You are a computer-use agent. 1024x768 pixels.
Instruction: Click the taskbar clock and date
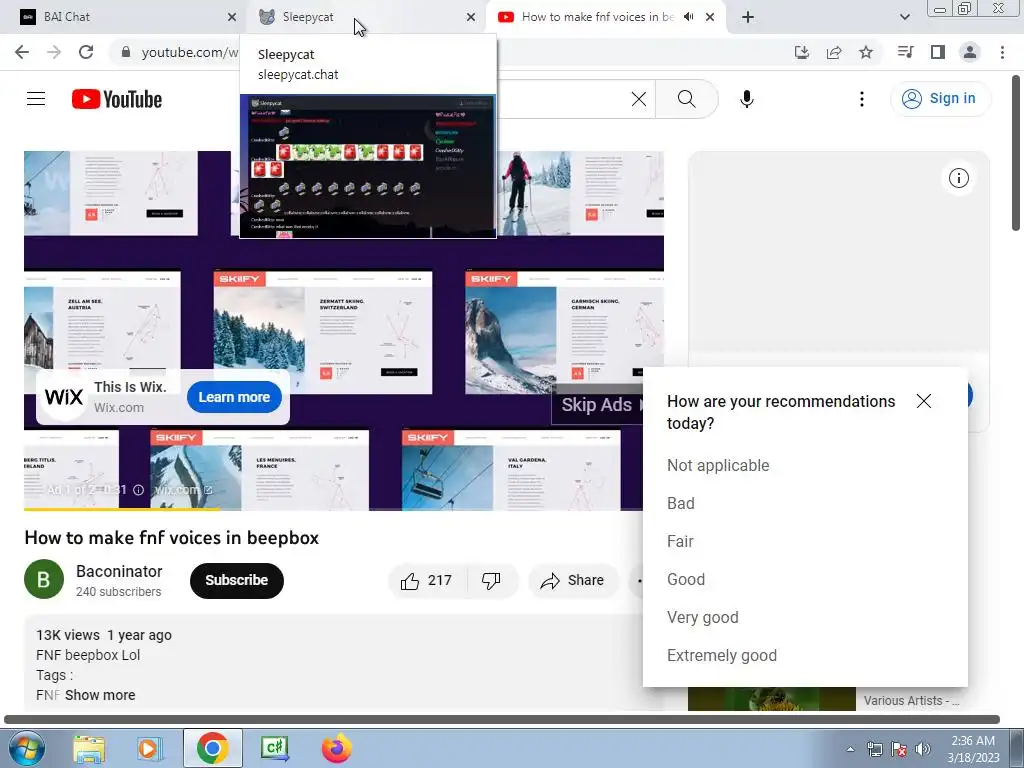[x=973, y=749]
